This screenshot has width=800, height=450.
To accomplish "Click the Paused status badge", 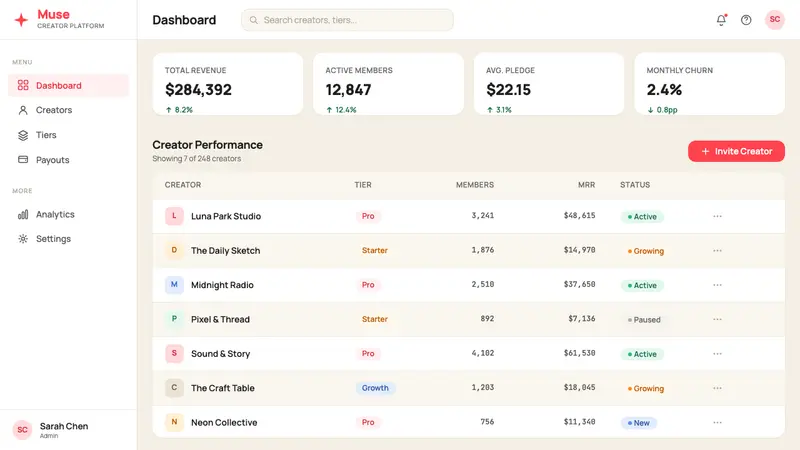I will click(644, 320).
